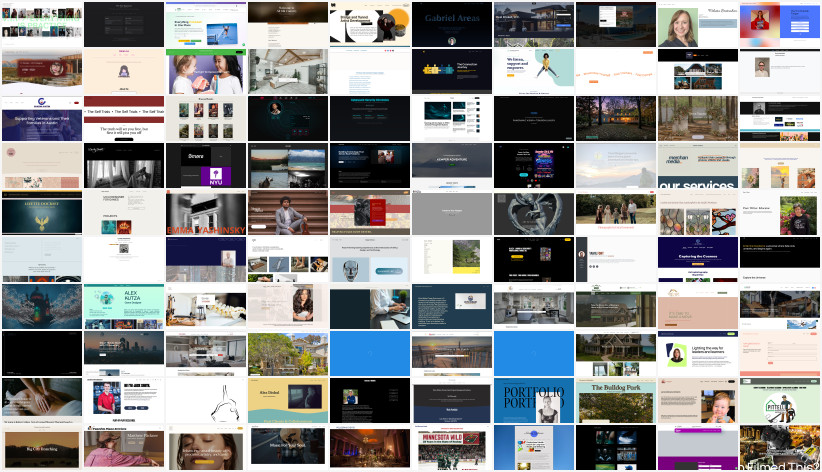Open the "Everything is Practice" portrait collage thumbnail
Viewport: 822px width, 472px height.
42,24
